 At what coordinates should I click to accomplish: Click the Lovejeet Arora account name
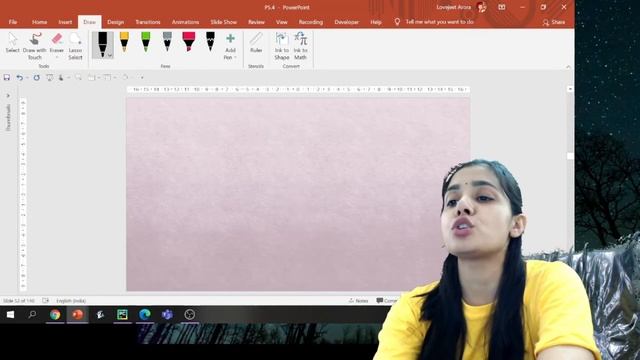coord(453,7)
